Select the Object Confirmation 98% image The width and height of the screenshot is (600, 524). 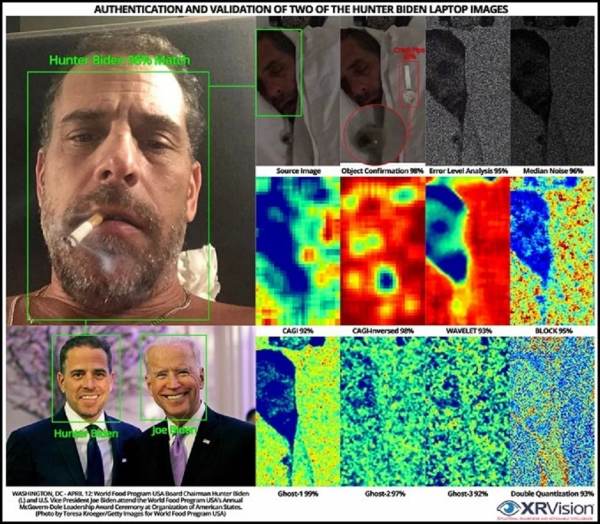(x=382, y=90)
